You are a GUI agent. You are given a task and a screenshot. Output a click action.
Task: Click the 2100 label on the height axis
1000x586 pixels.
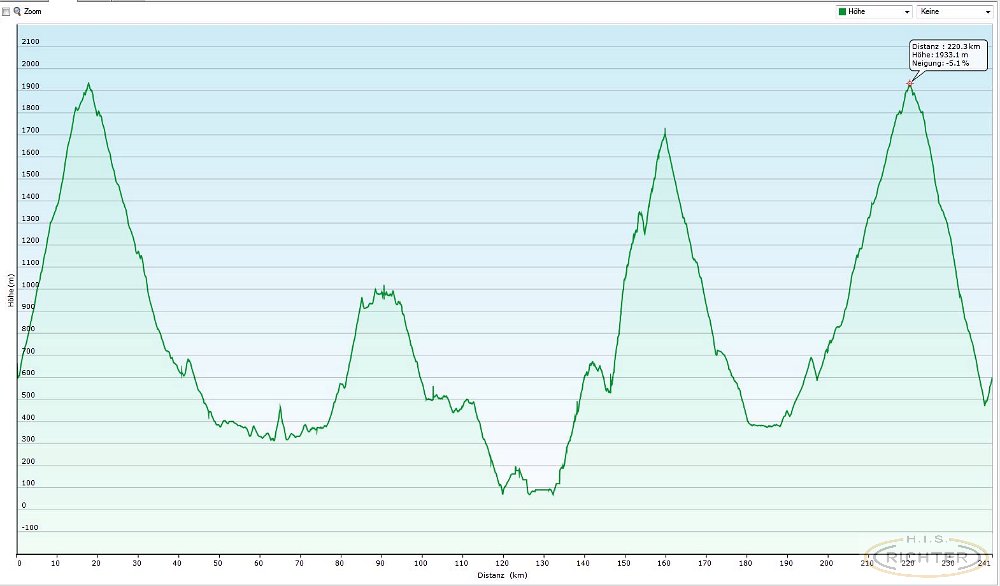[x=30, y=42]
